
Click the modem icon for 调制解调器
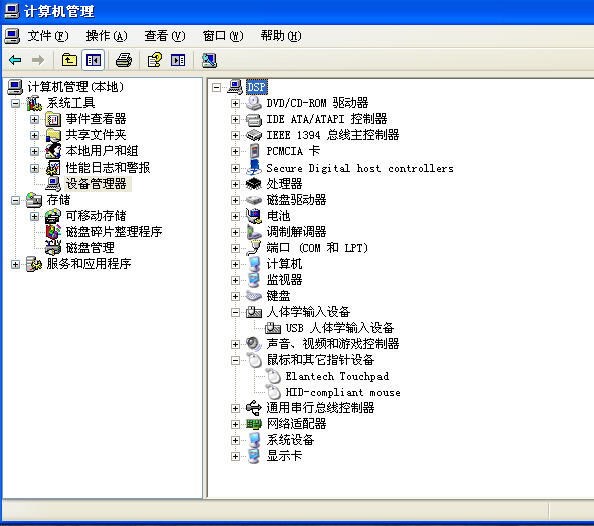tap(253, 232)
